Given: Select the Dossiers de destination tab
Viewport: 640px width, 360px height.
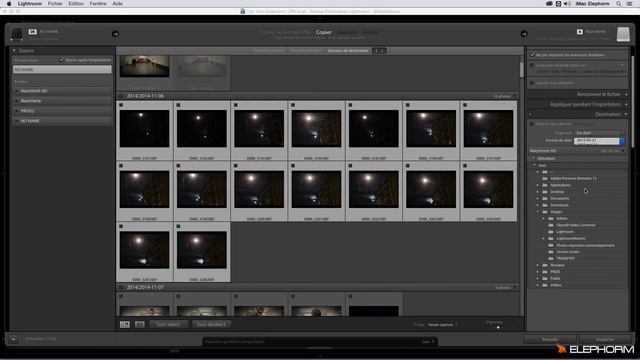Looking at the screenshot, I should [348, 51].
